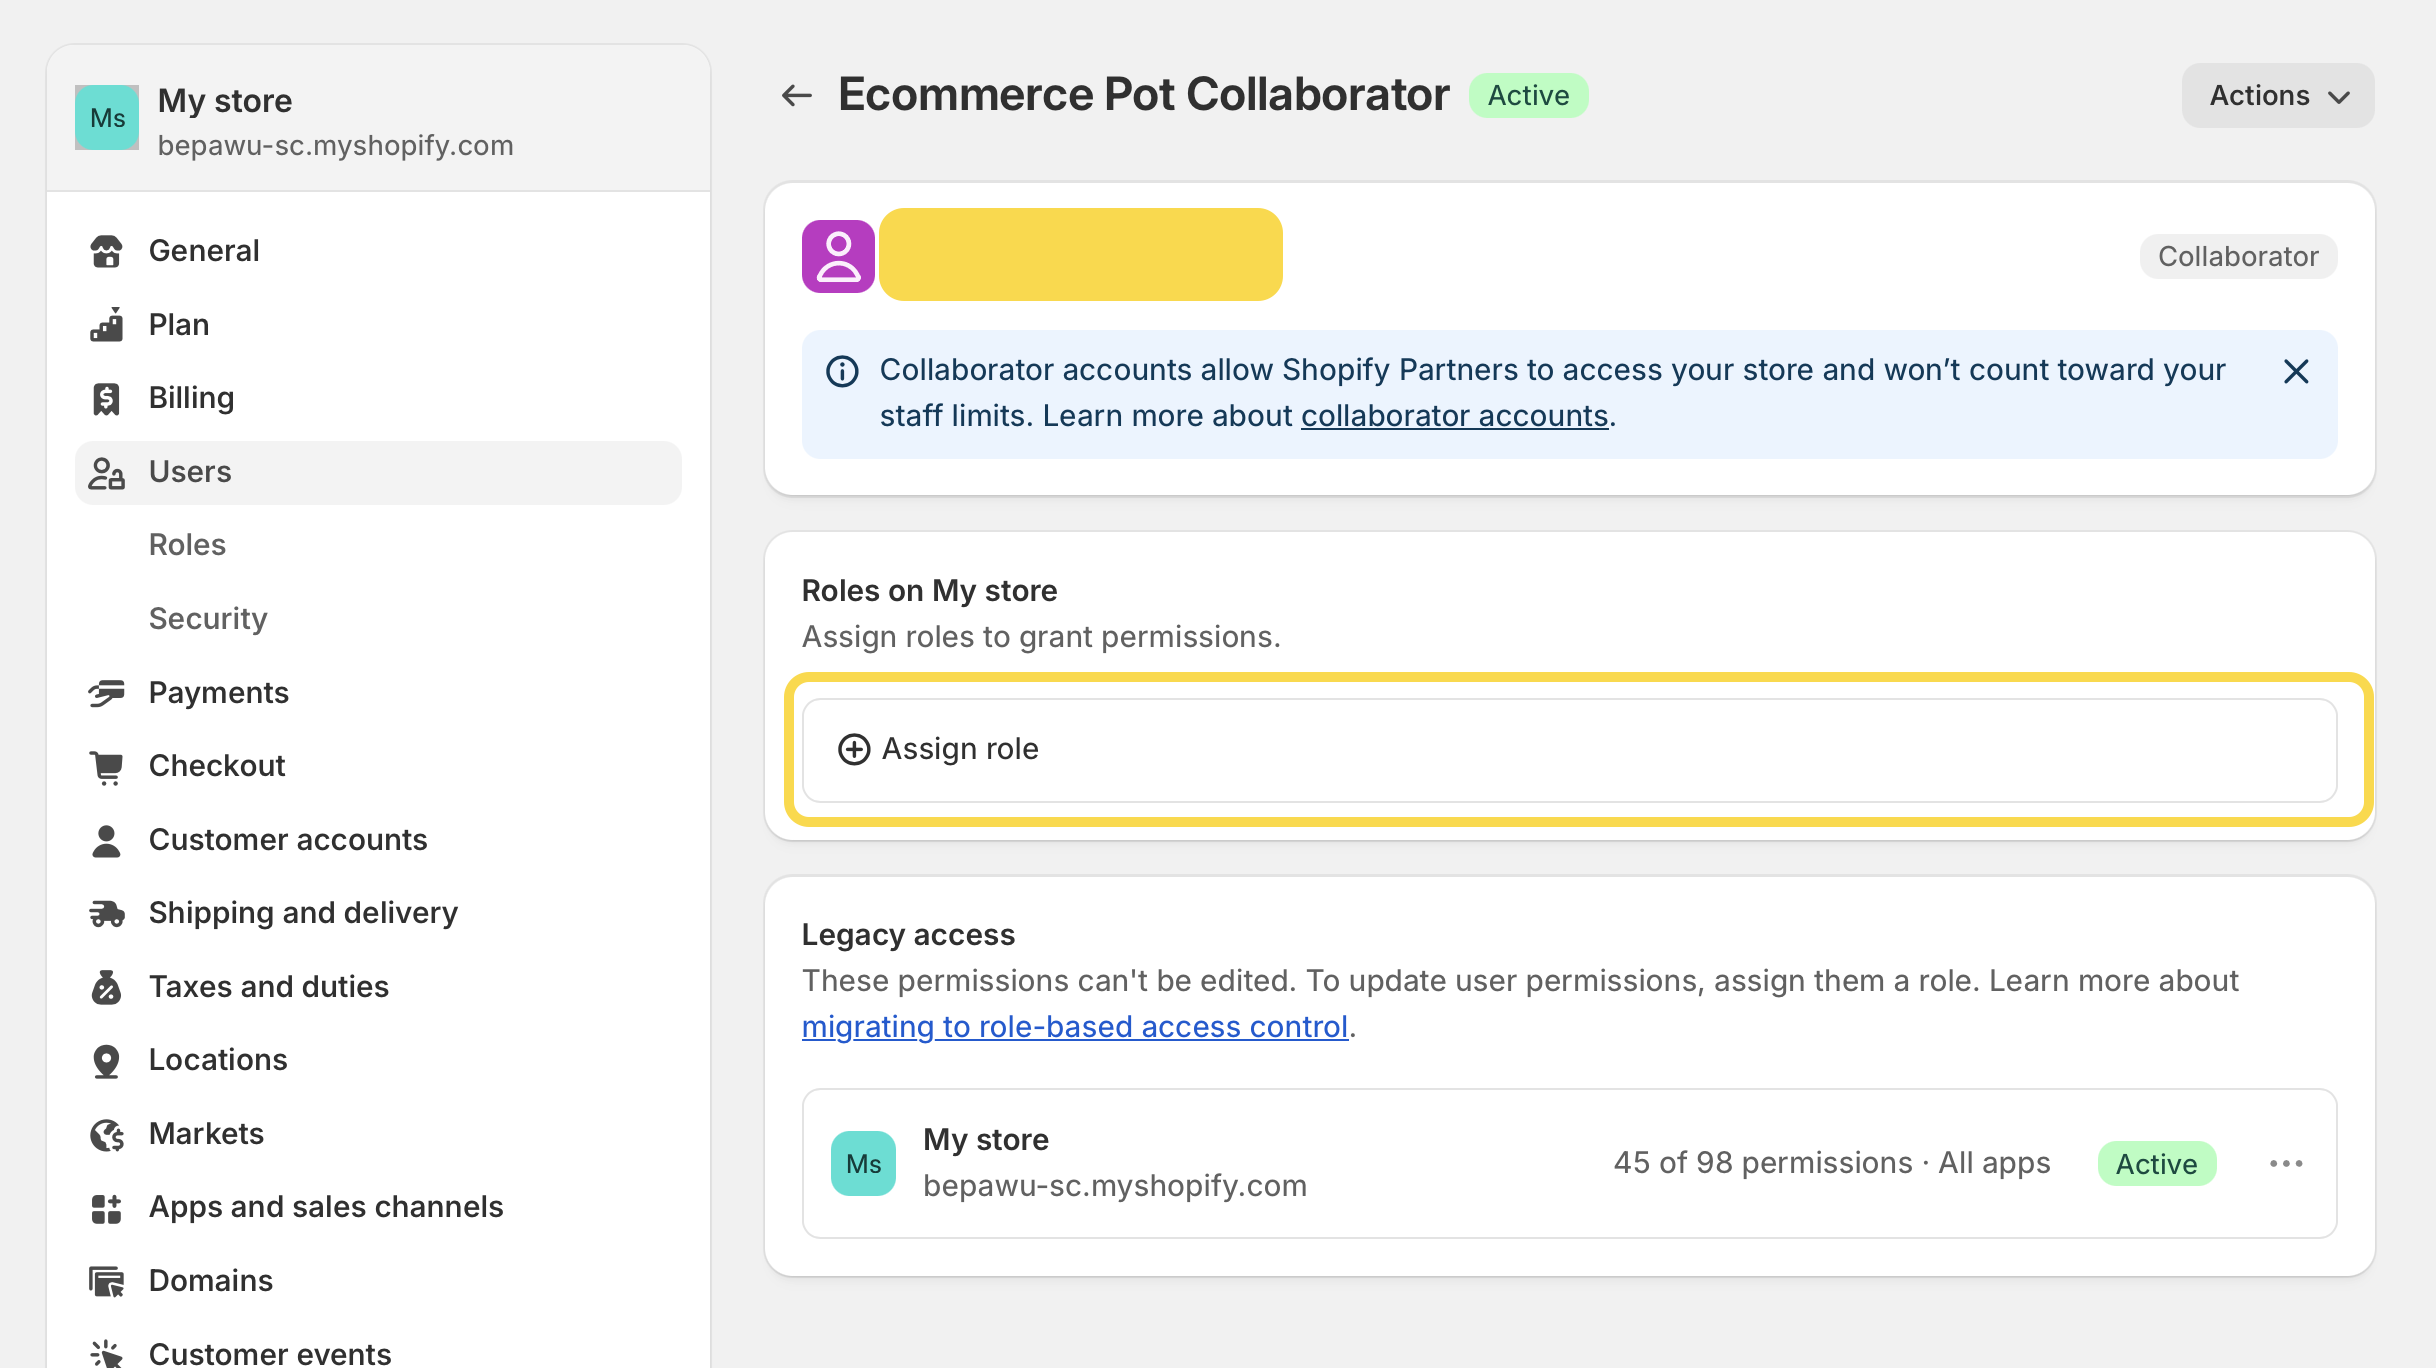Click the Checkout cart icon

[x=106, y=766]
